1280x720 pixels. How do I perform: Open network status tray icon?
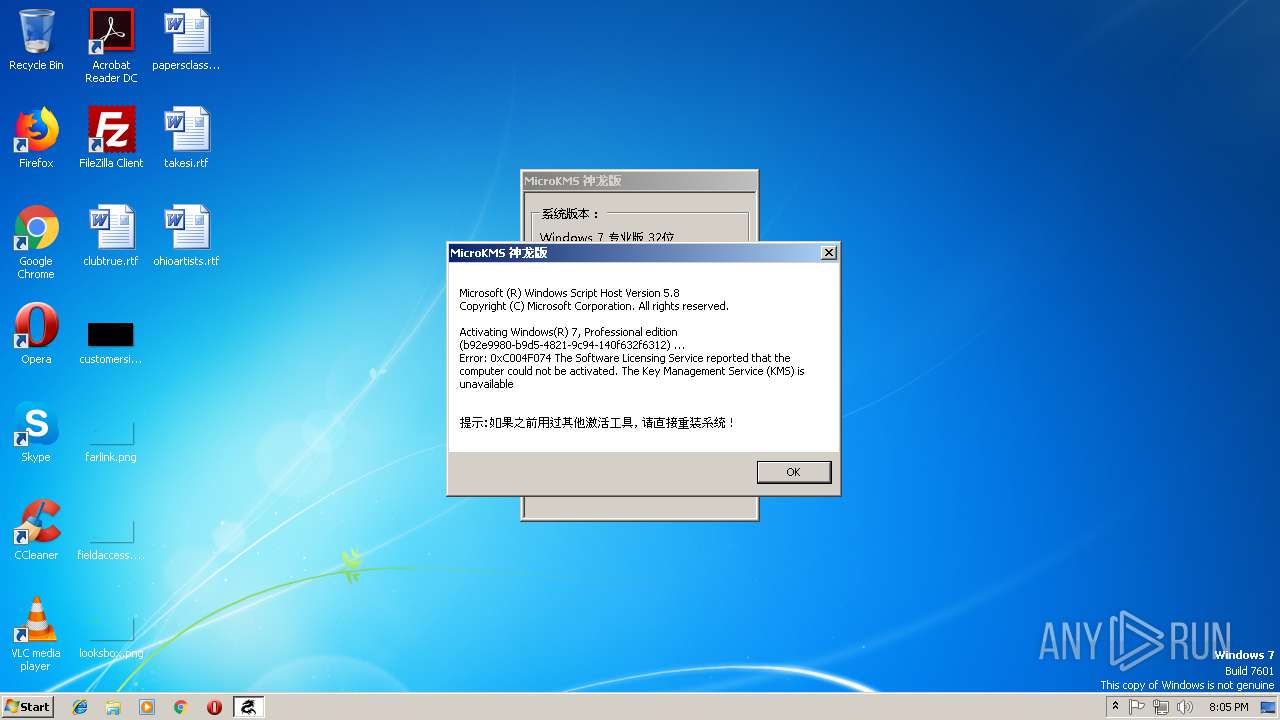(1161, 706)
